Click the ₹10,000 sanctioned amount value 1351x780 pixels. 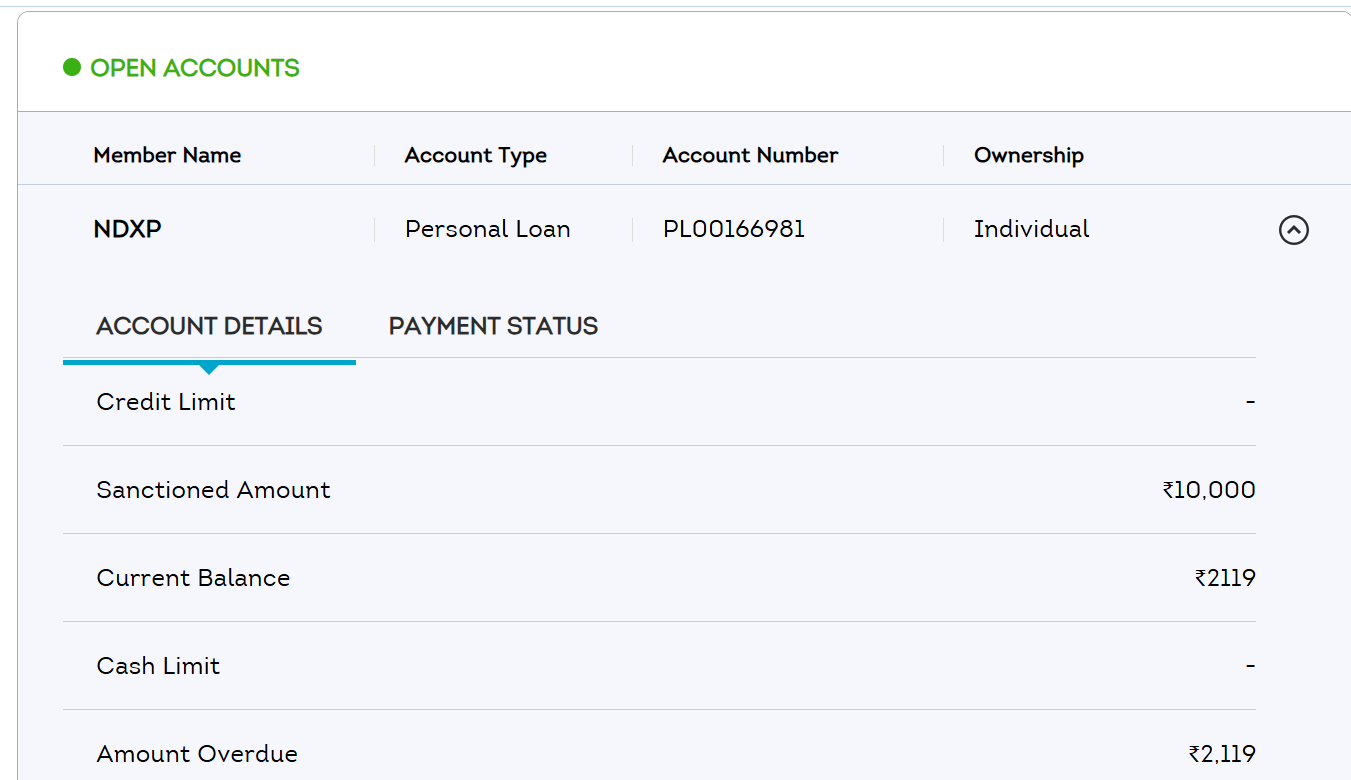pos(1208,490)
